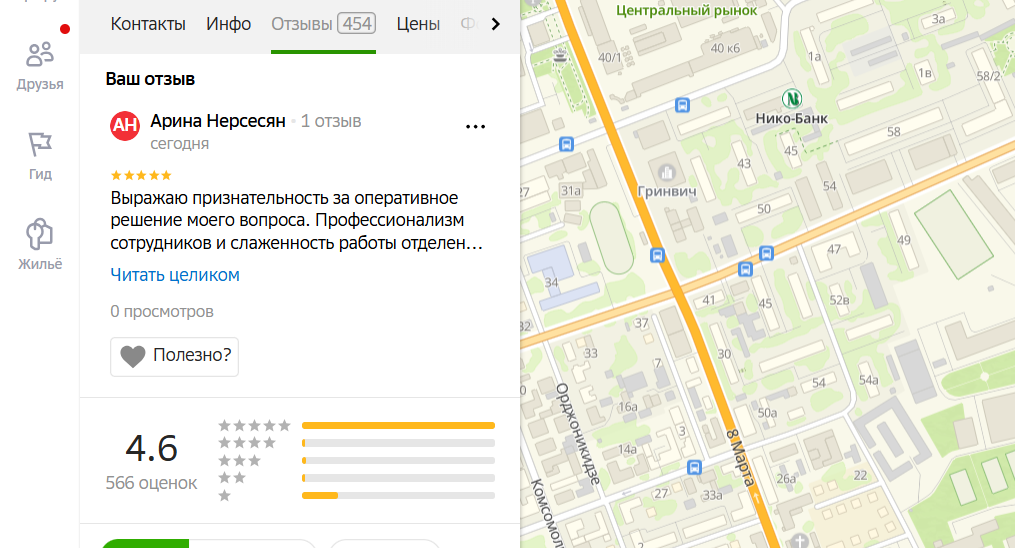Viewport: 1015px width, 548px height.
Task: Click the 8 Марта street label
Action: tap(741, 457)
